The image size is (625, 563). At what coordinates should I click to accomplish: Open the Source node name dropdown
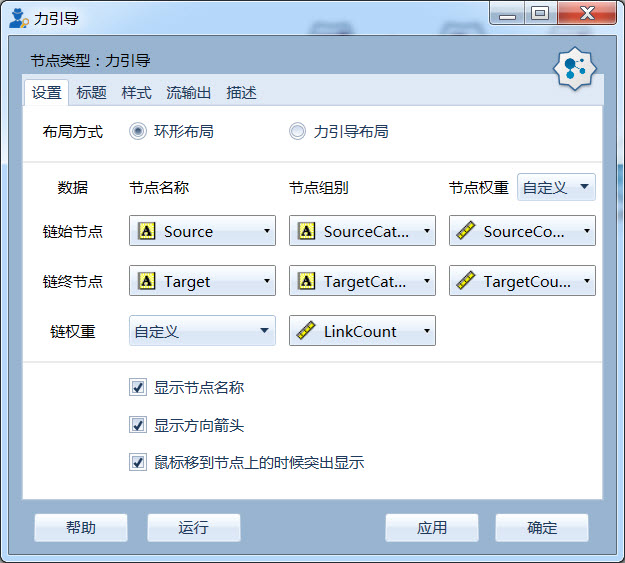point(202,231)
